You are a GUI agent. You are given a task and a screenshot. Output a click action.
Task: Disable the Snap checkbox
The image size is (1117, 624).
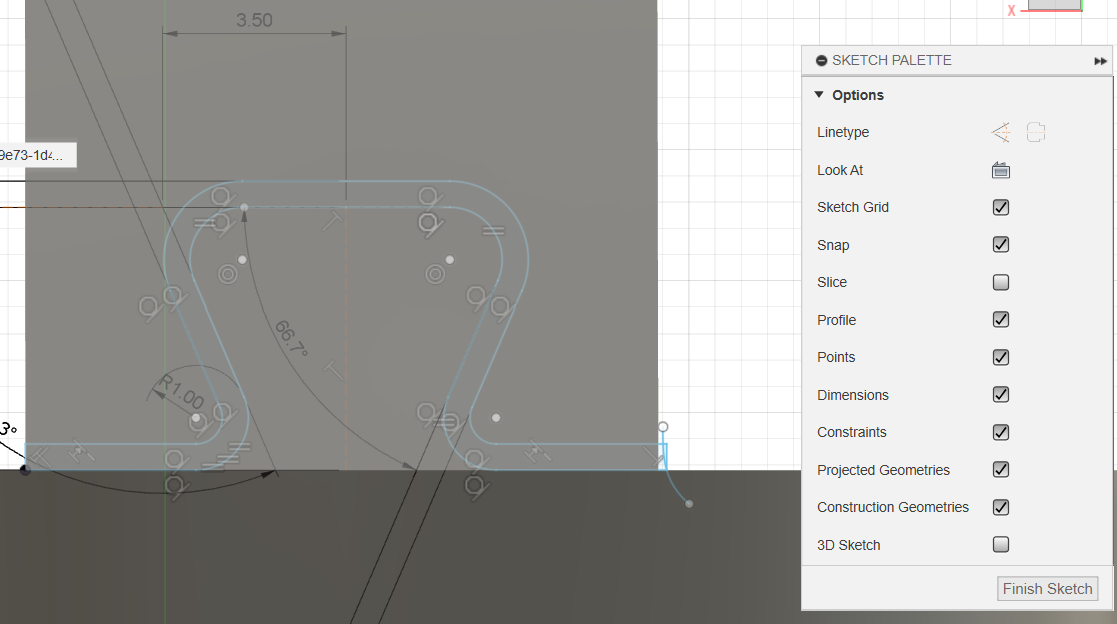[x=1001, y=245]
